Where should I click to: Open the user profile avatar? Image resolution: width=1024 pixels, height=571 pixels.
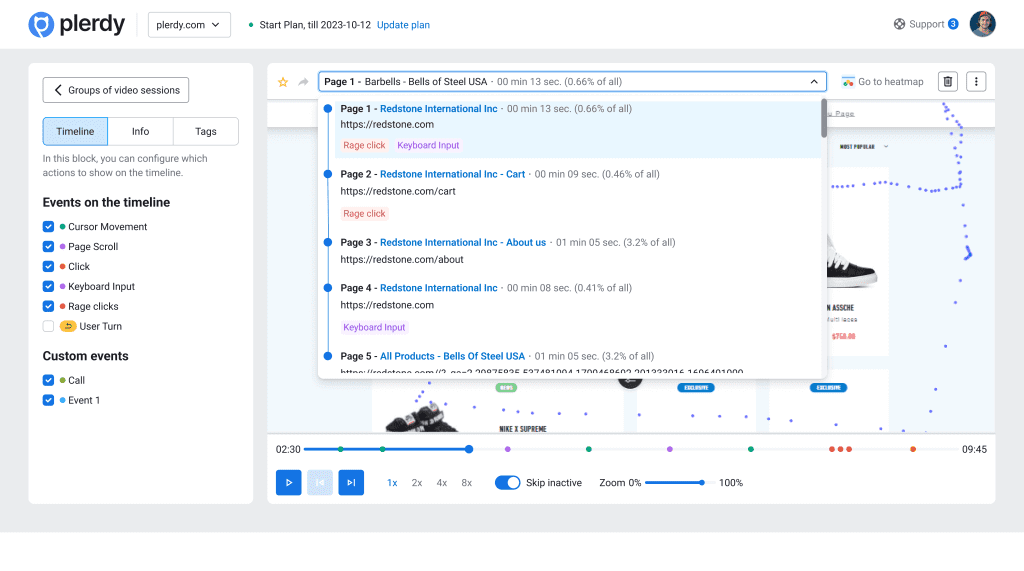[982, 24]
